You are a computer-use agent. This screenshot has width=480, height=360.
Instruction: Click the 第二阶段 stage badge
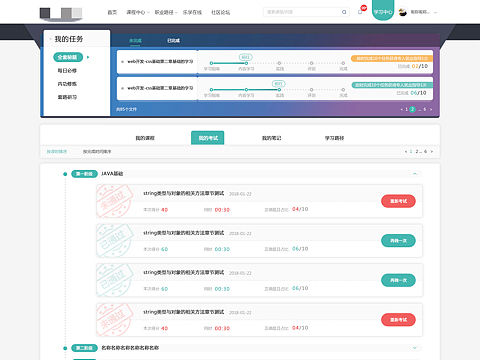[84, 348]
